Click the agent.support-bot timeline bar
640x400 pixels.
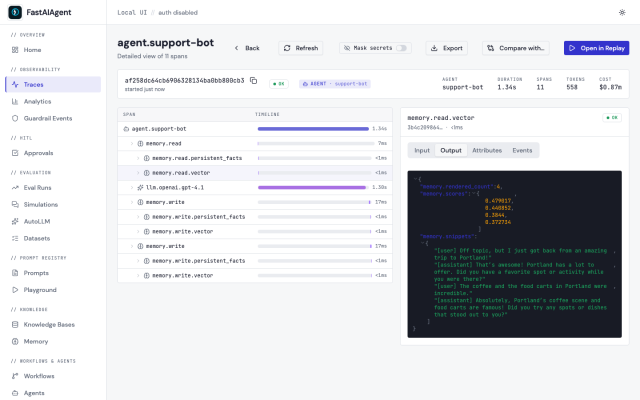(313, 129)
